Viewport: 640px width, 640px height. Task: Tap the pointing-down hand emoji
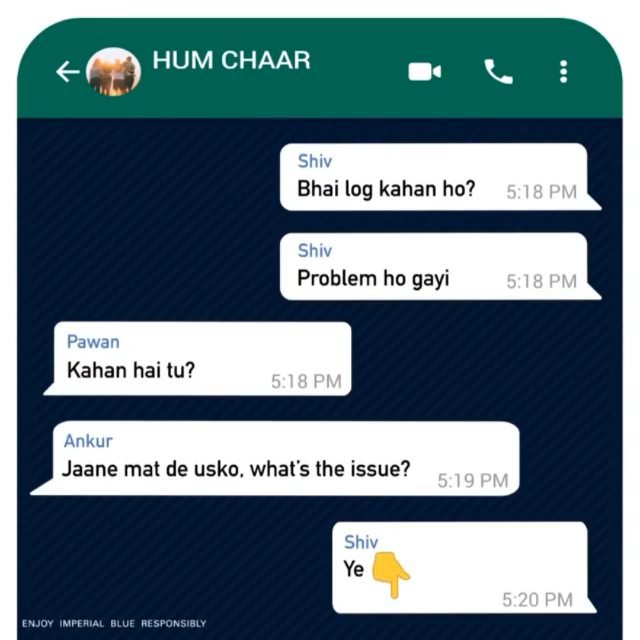[x=391, y=575]
